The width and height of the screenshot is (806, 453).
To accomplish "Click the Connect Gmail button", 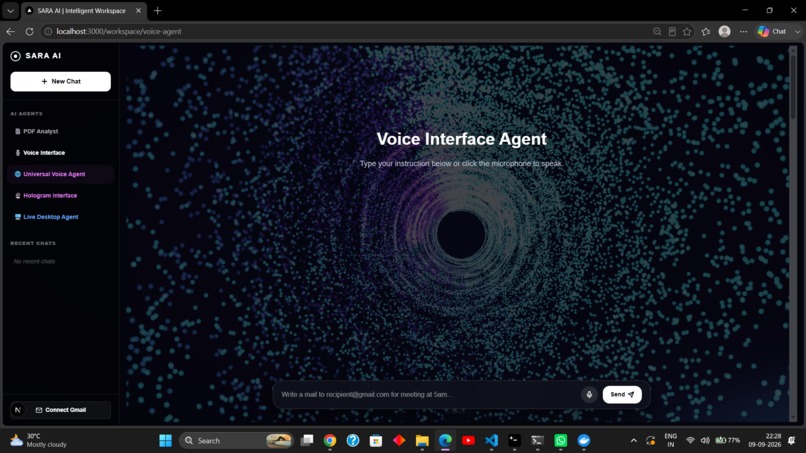I will (x=61, y=410).
